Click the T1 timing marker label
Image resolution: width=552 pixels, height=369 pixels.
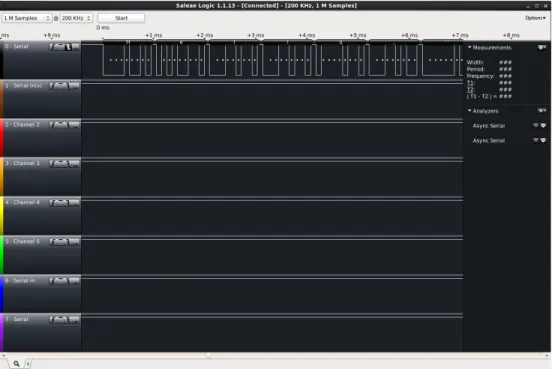coord(470,83)
